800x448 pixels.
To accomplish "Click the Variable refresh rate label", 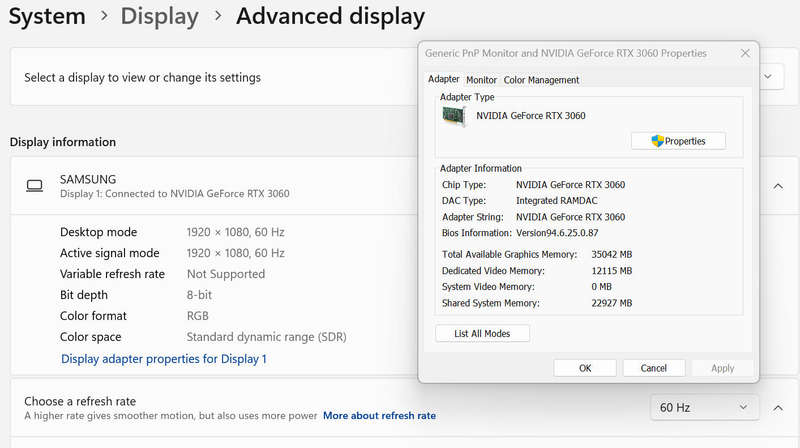I will [x=112, y=274].
